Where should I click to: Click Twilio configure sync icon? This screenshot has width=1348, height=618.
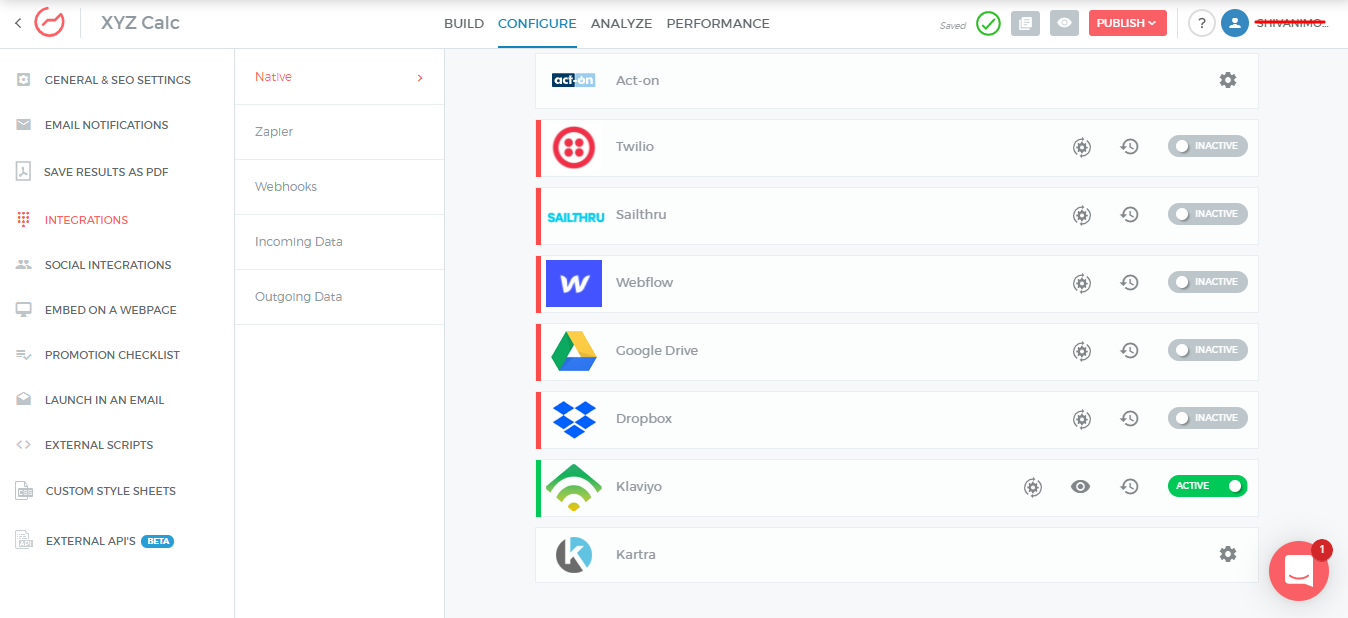point(1082,147)
